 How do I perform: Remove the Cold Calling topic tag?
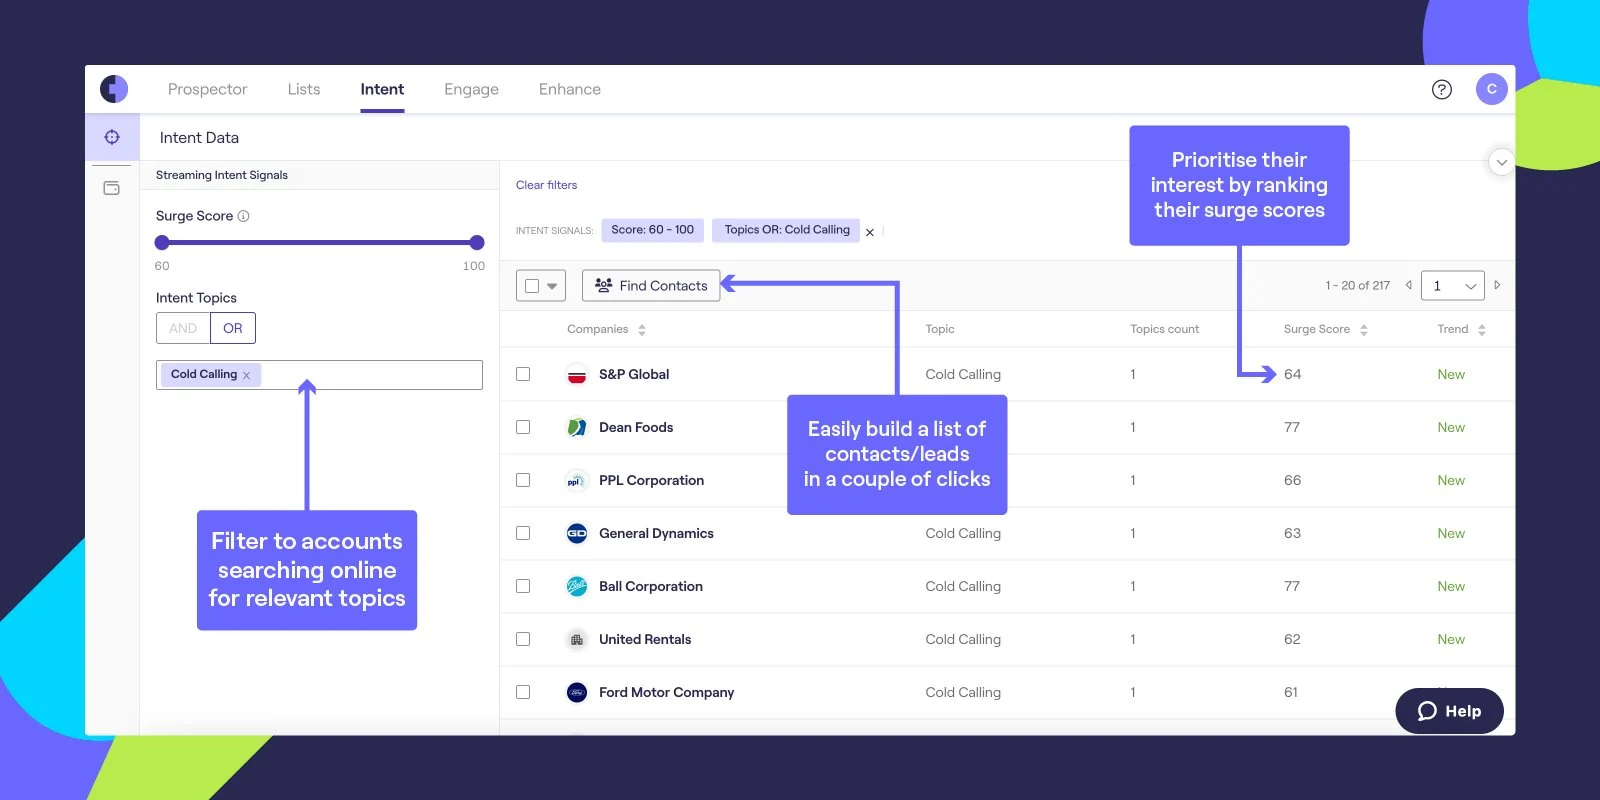coord(246,375)
